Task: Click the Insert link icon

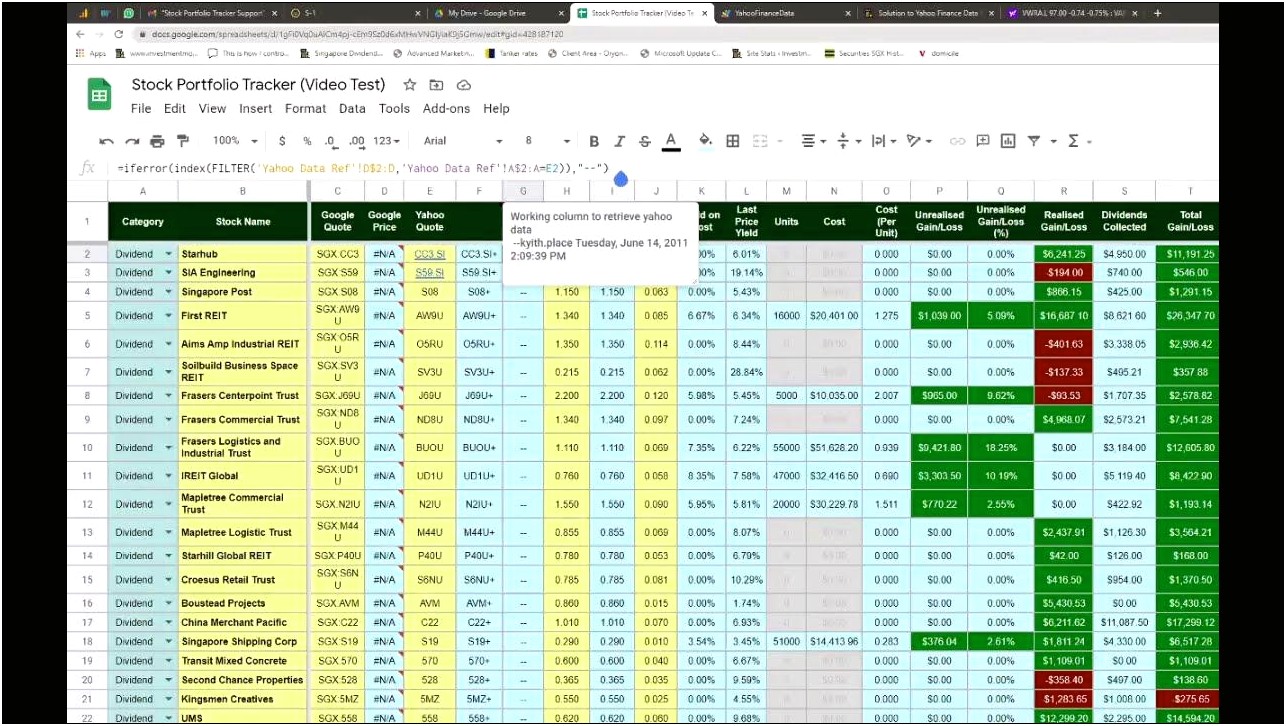Action: (957, 141)
